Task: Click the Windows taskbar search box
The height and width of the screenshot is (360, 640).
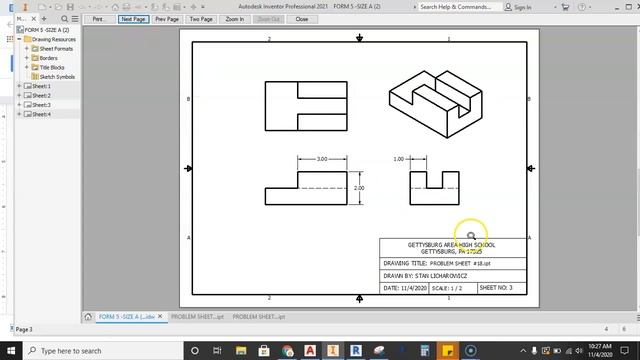Action: [x=103, y=351]
